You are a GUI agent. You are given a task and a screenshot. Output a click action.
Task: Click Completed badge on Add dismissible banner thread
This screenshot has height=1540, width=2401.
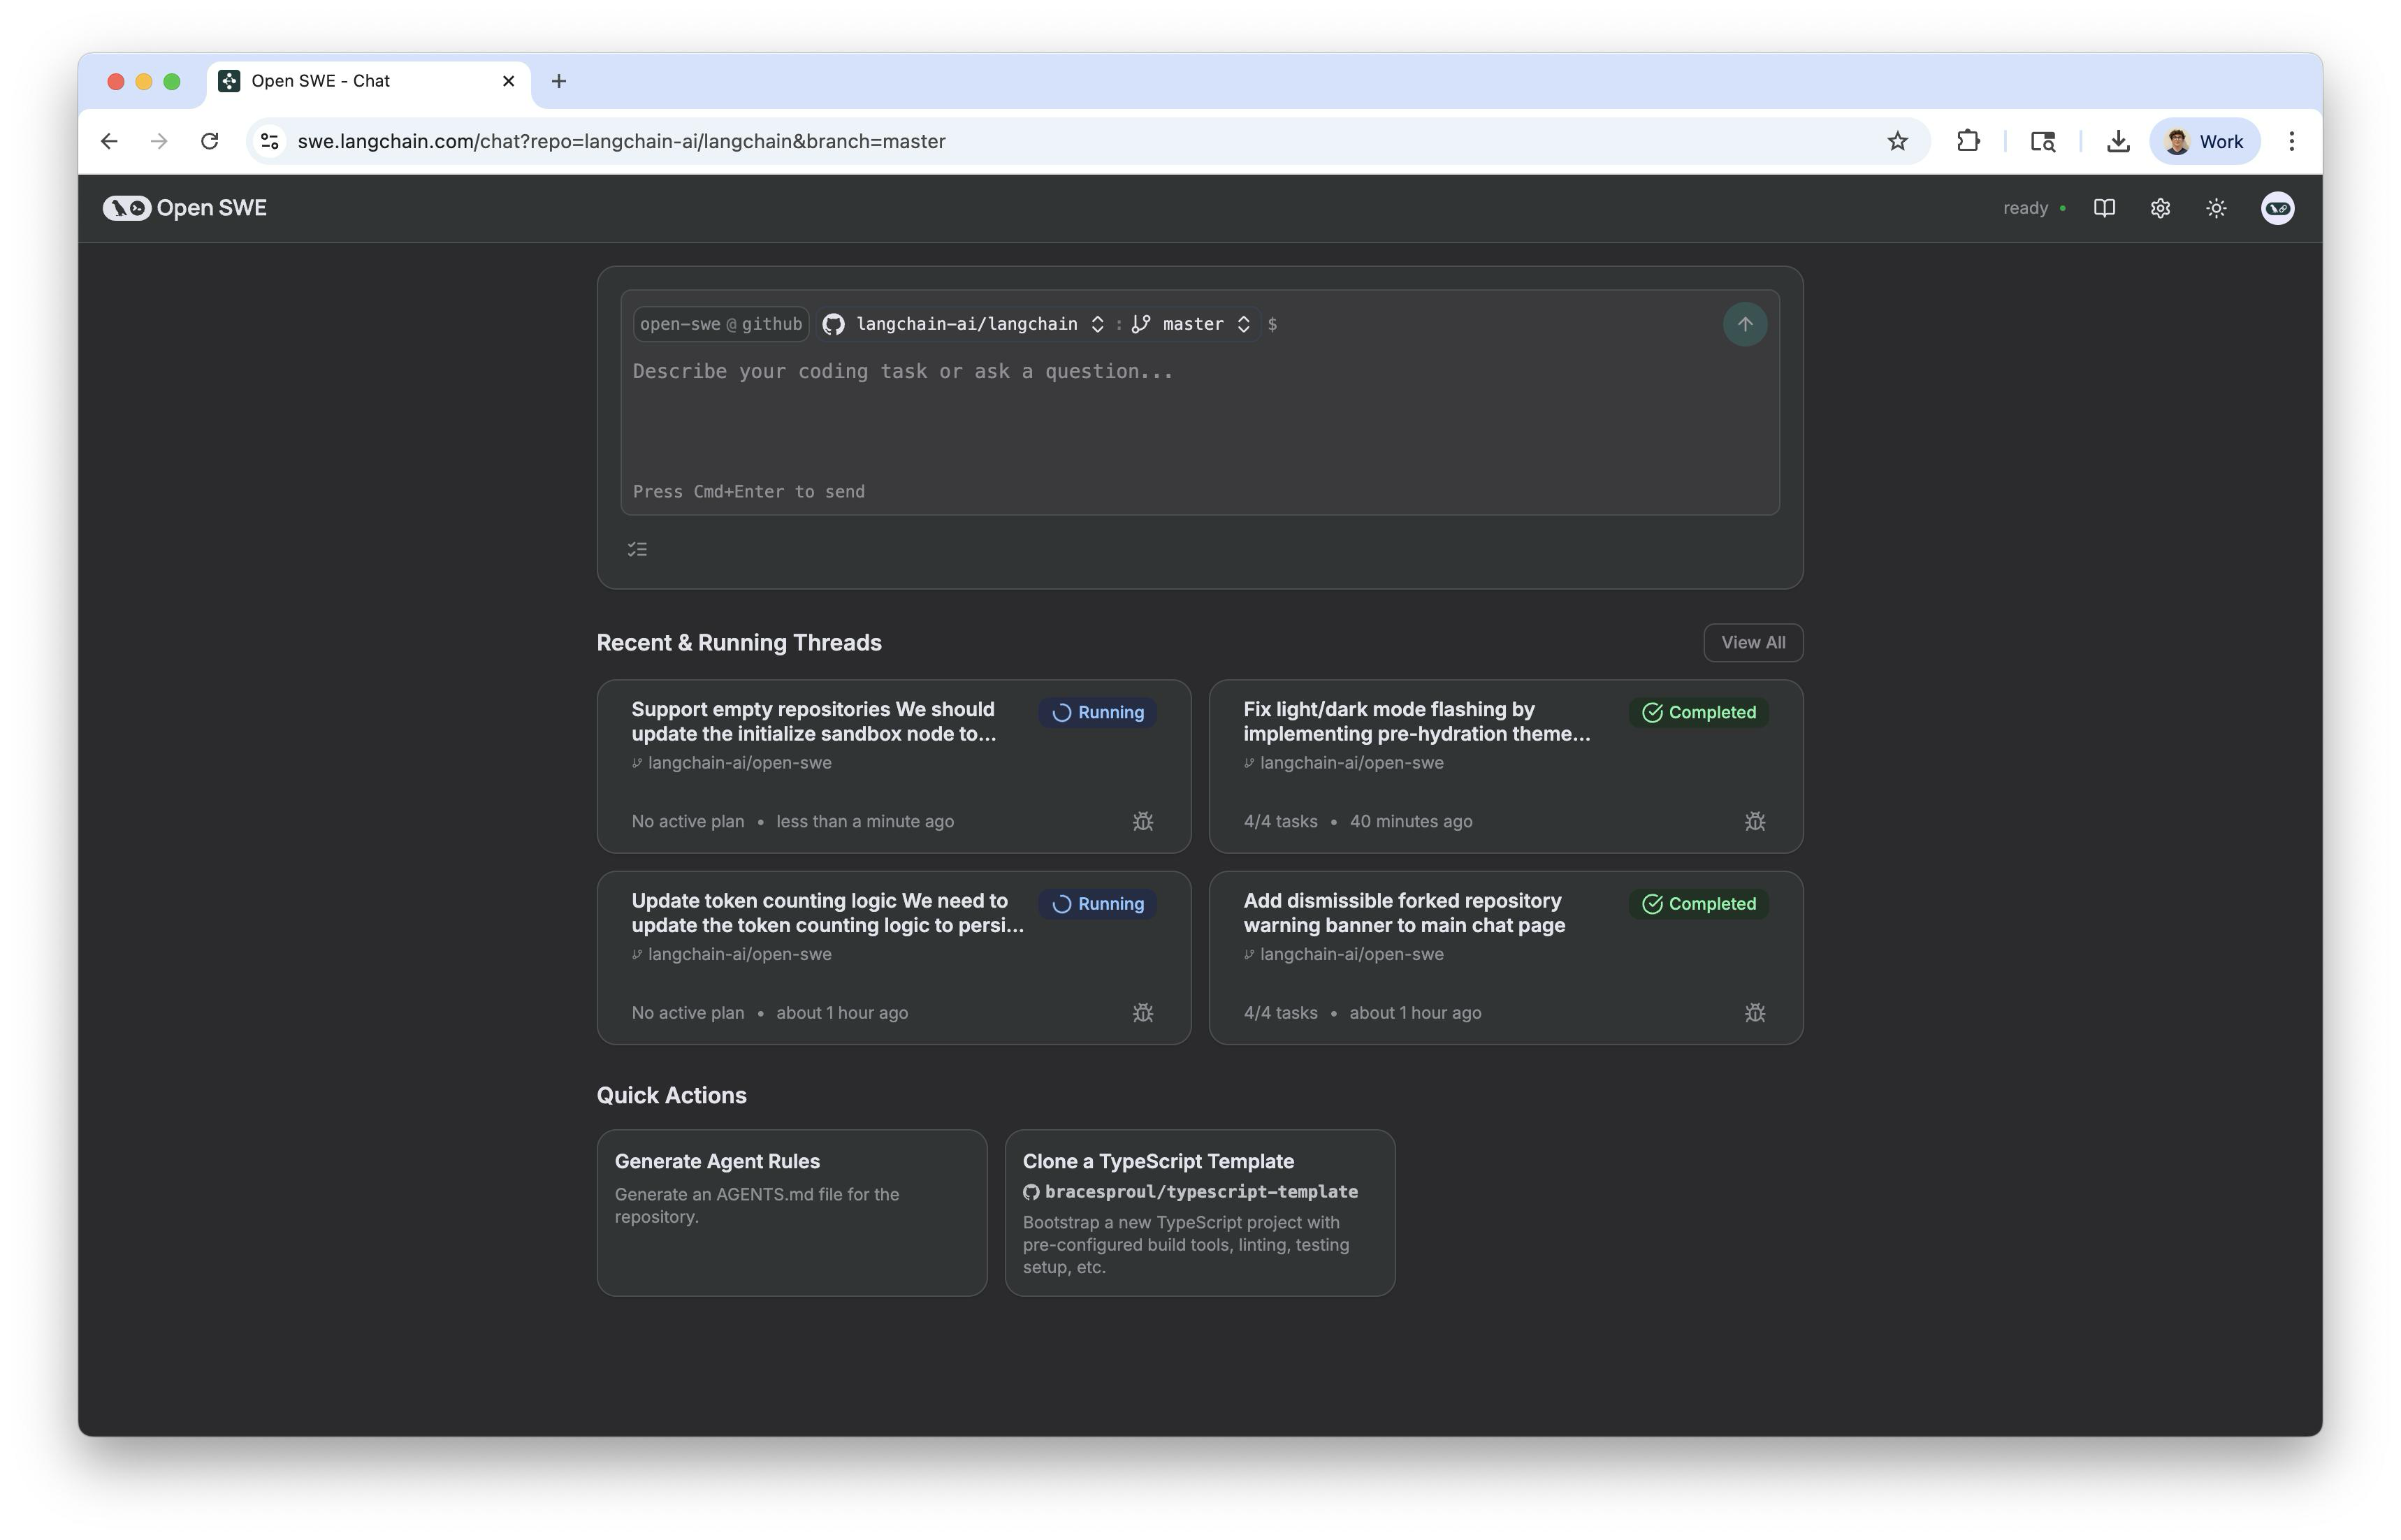1698,904
